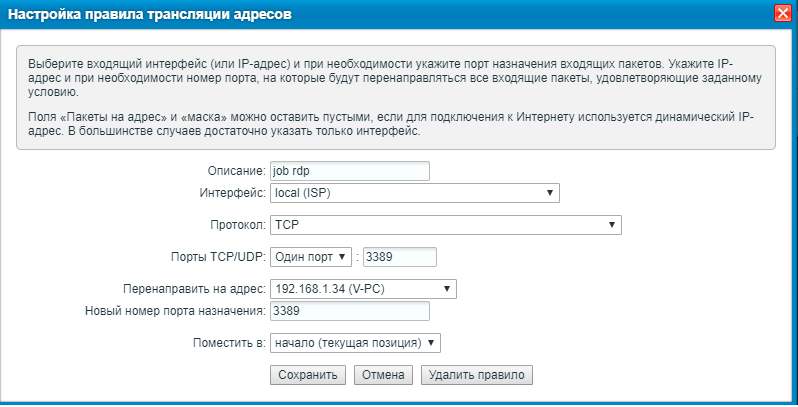Click the 'Описание:' label
Viewport: 798px width, 407px height.
point(237,171)
